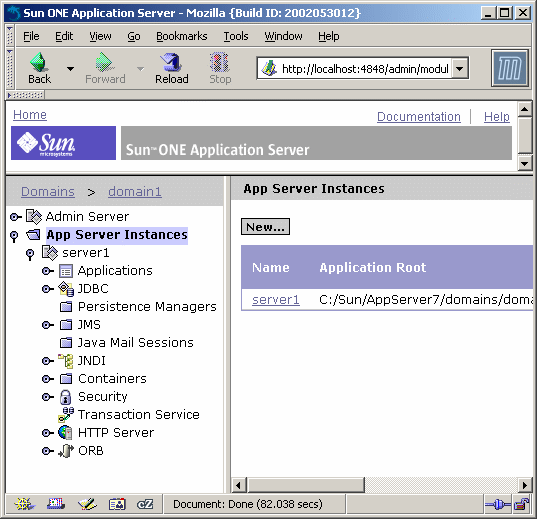
Task: Click the App Server Instances folder icon
Action: point(34,235)
